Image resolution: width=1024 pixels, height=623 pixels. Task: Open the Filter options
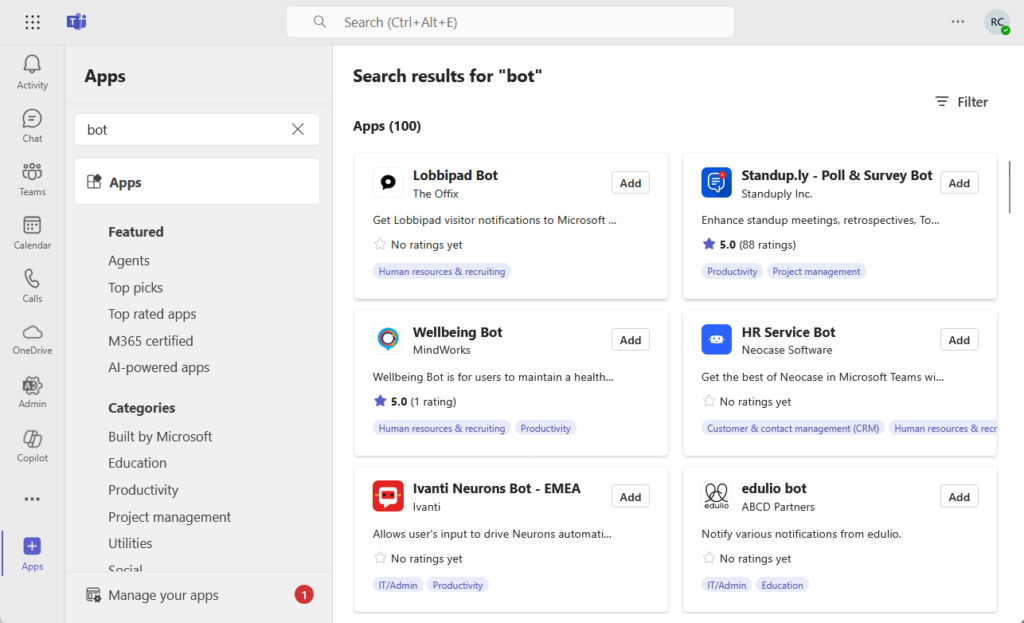[x=961, y=102]
